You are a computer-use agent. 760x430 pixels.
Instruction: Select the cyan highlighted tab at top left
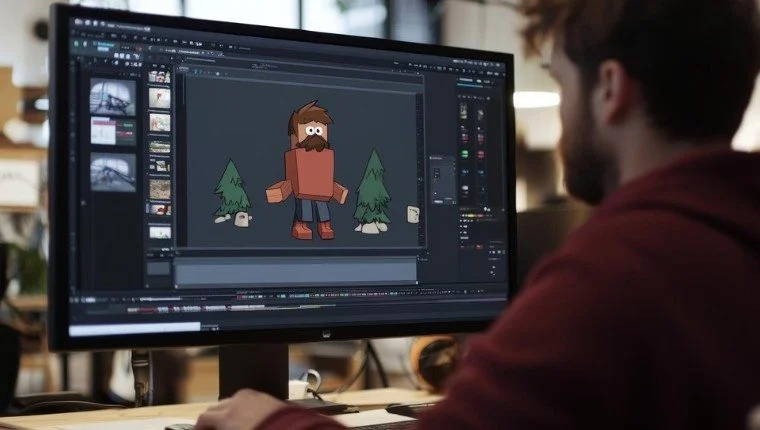104,46
